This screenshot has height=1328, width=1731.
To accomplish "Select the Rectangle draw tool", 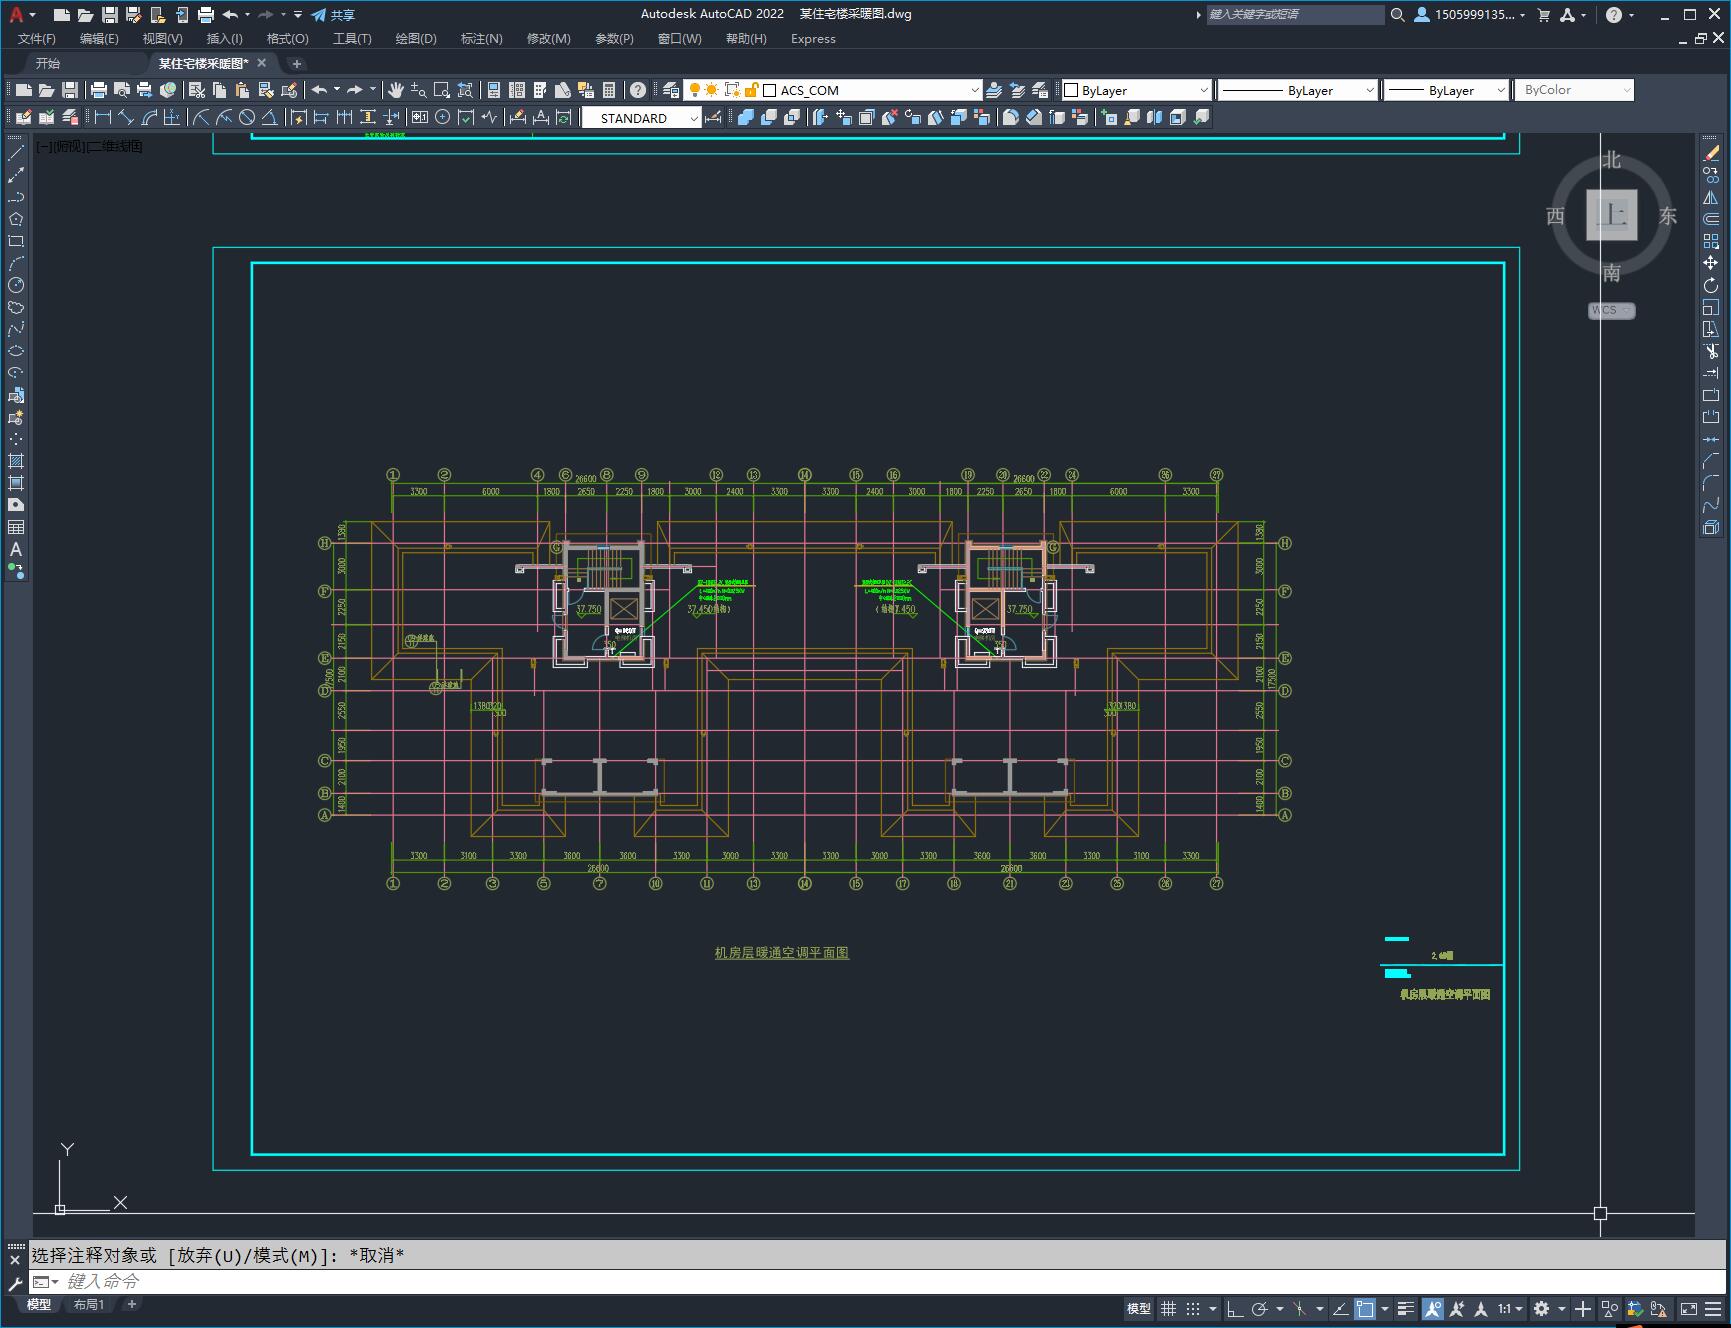I will pos(16,241).
